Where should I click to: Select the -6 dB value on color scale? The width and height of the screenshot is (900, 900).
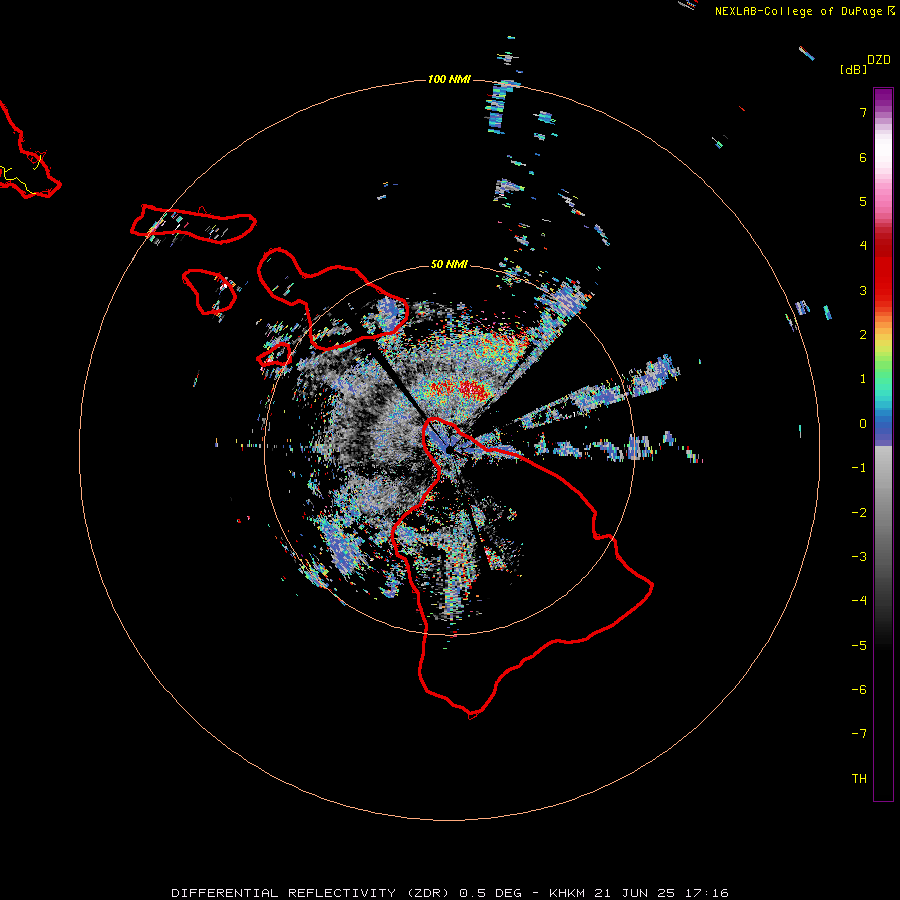click(x=859, y=690)
